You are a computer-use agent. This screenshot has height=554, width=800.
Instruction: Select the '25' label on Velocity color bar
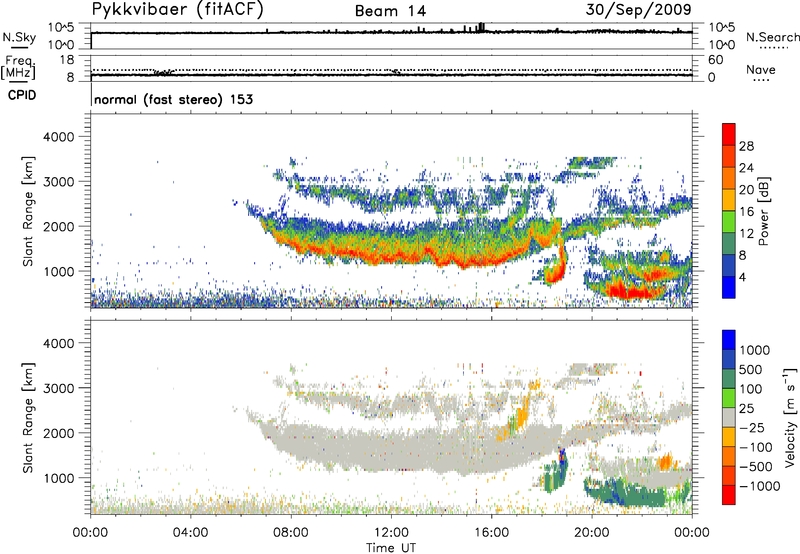pyautogui.click(x=747, y=409)
